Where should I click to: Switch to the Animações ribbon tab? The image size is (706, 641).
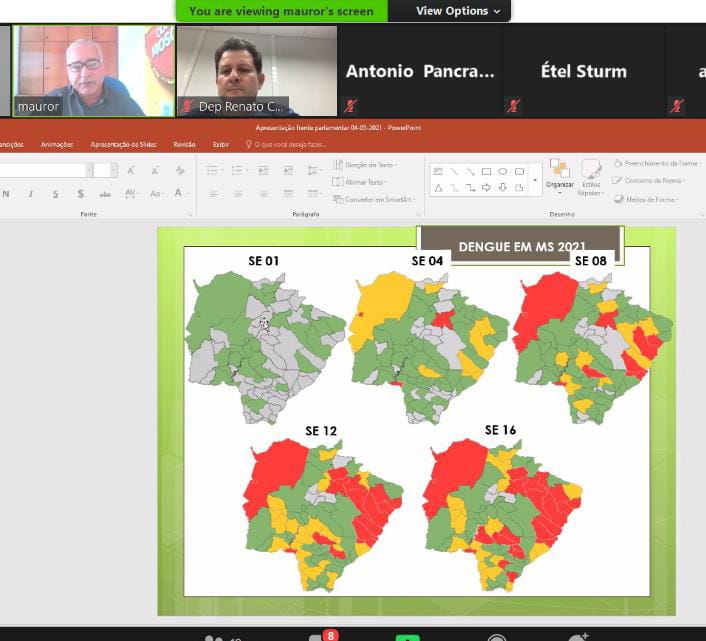(57, 144)
